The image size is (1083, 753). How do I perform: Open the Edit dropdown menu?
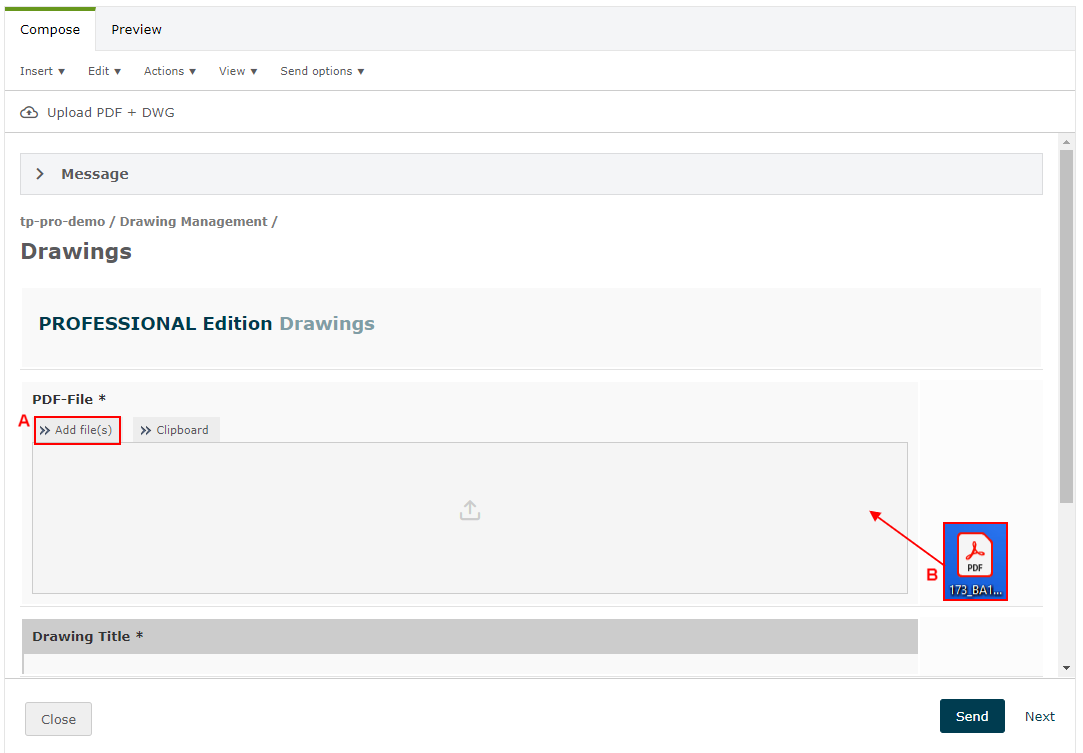[104, 71]
